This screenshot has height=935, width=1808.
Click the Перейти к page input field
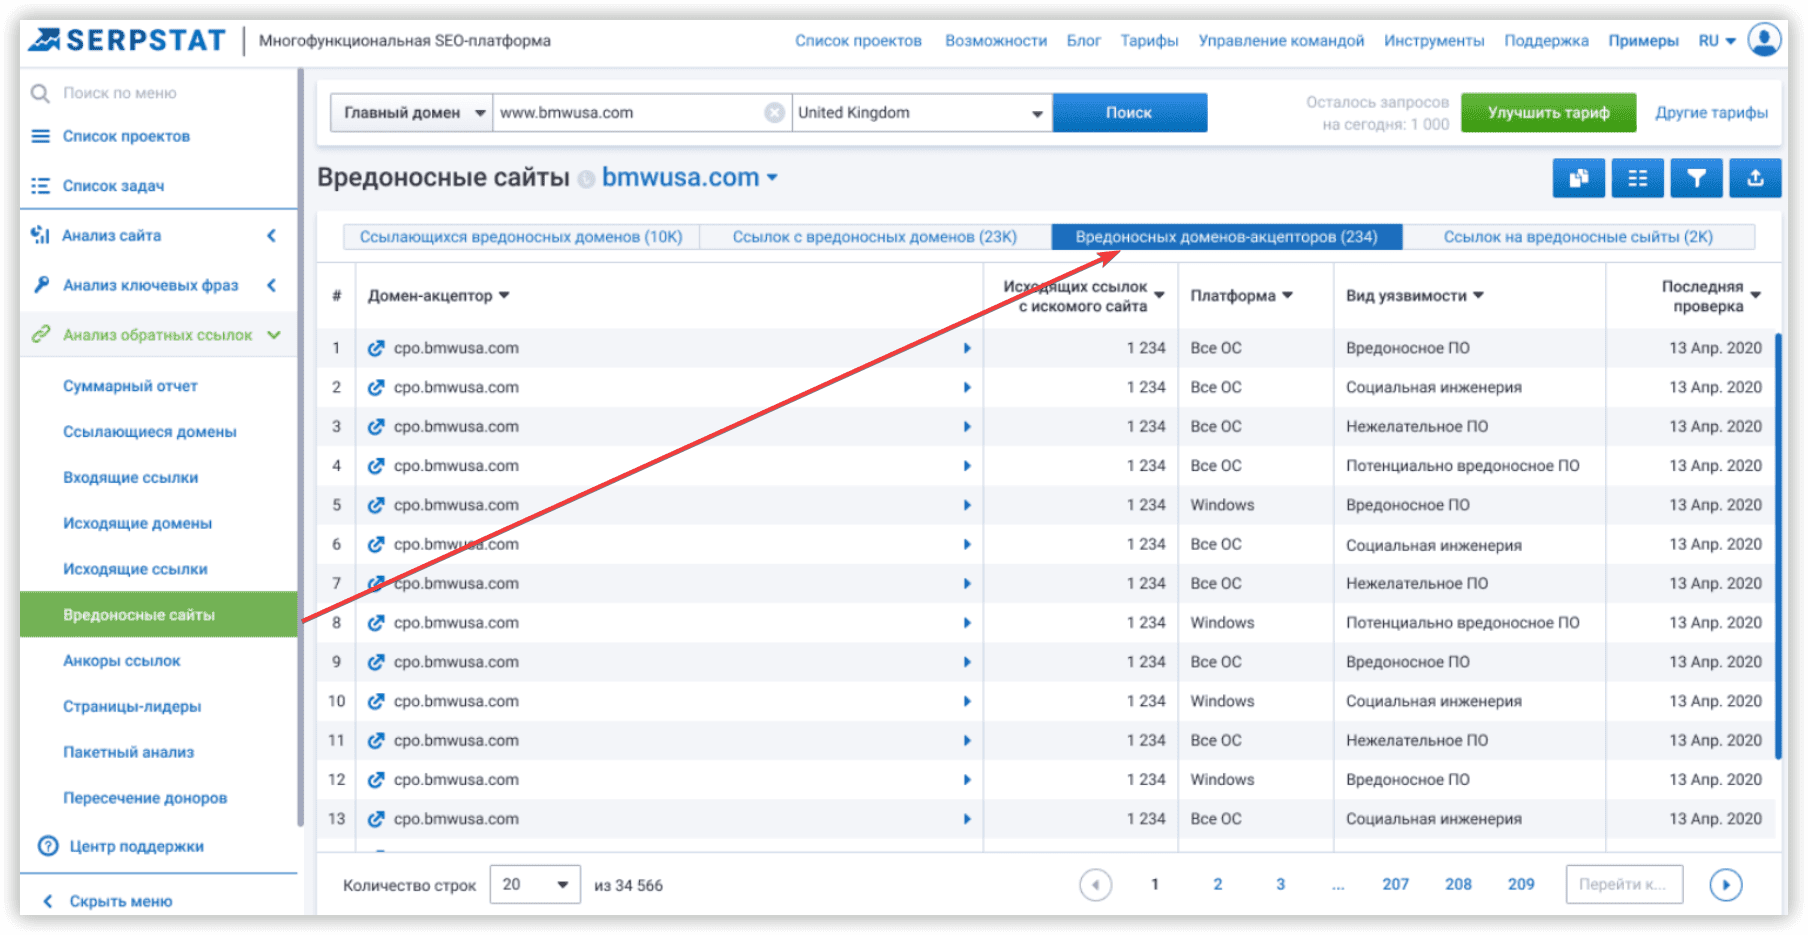click(1623, 885)
